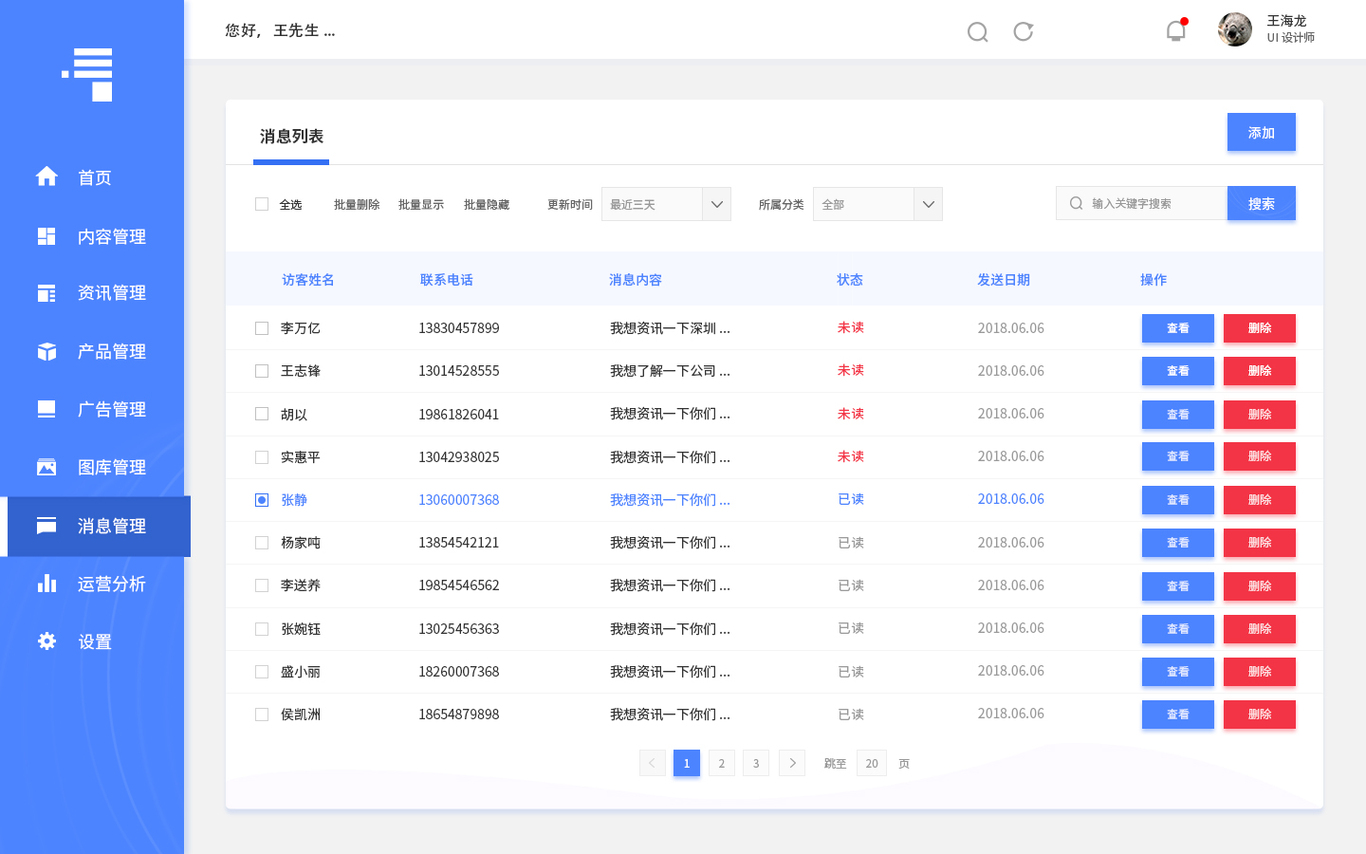
Task: Go to page 3
Action: 756,763
